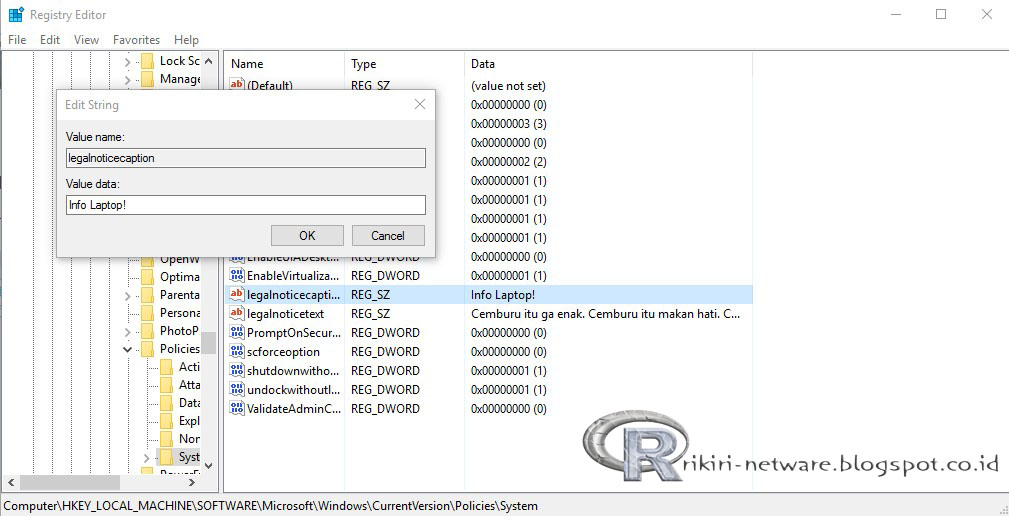Click the tree vertical scrollbar up arrow
This screenshot has height=516, width=1009.
208,61
